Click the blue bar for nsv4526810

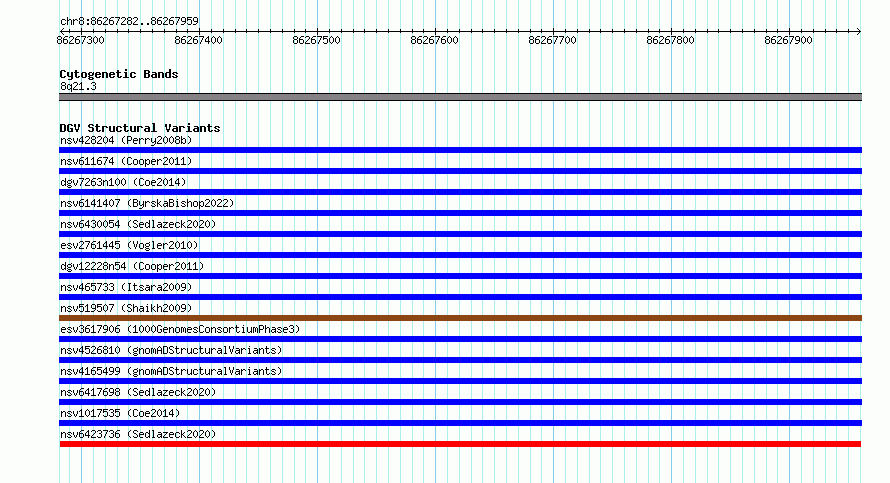tap(460, 360)
